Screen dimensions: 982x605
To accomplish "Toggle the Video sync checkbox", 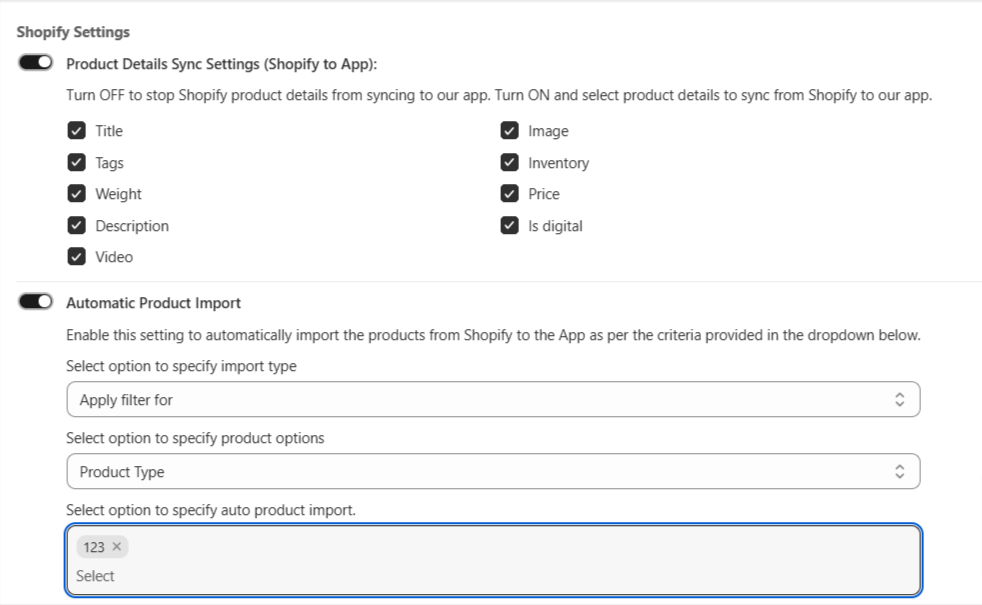I will 76,257.
